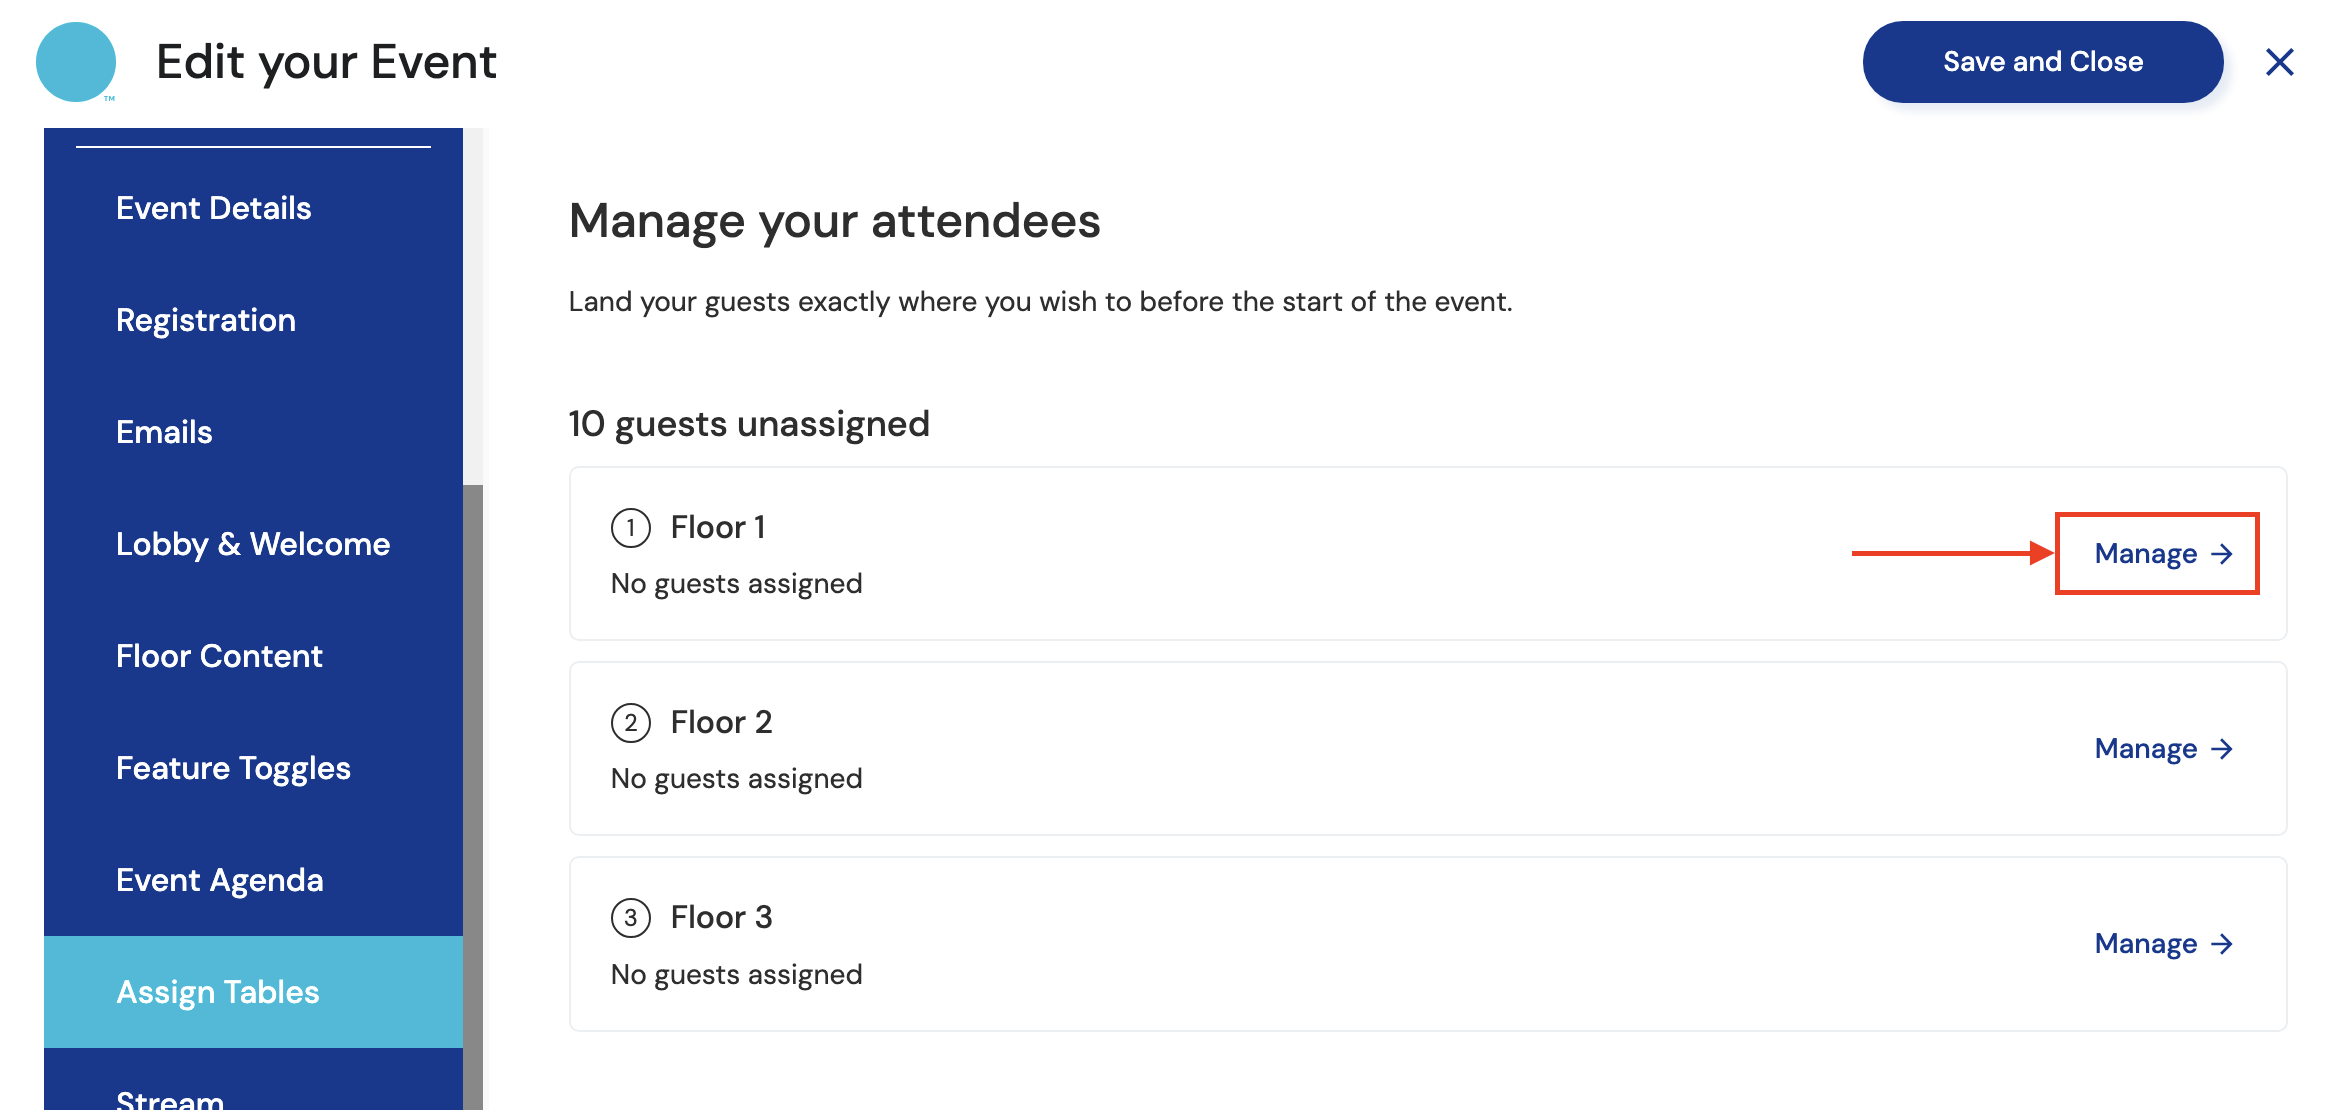The width and height of the screenshot is (2332, 1110).
Task: Click the arrow icon beside Floor 3 Manage
Action: [x=2222, y=944]
